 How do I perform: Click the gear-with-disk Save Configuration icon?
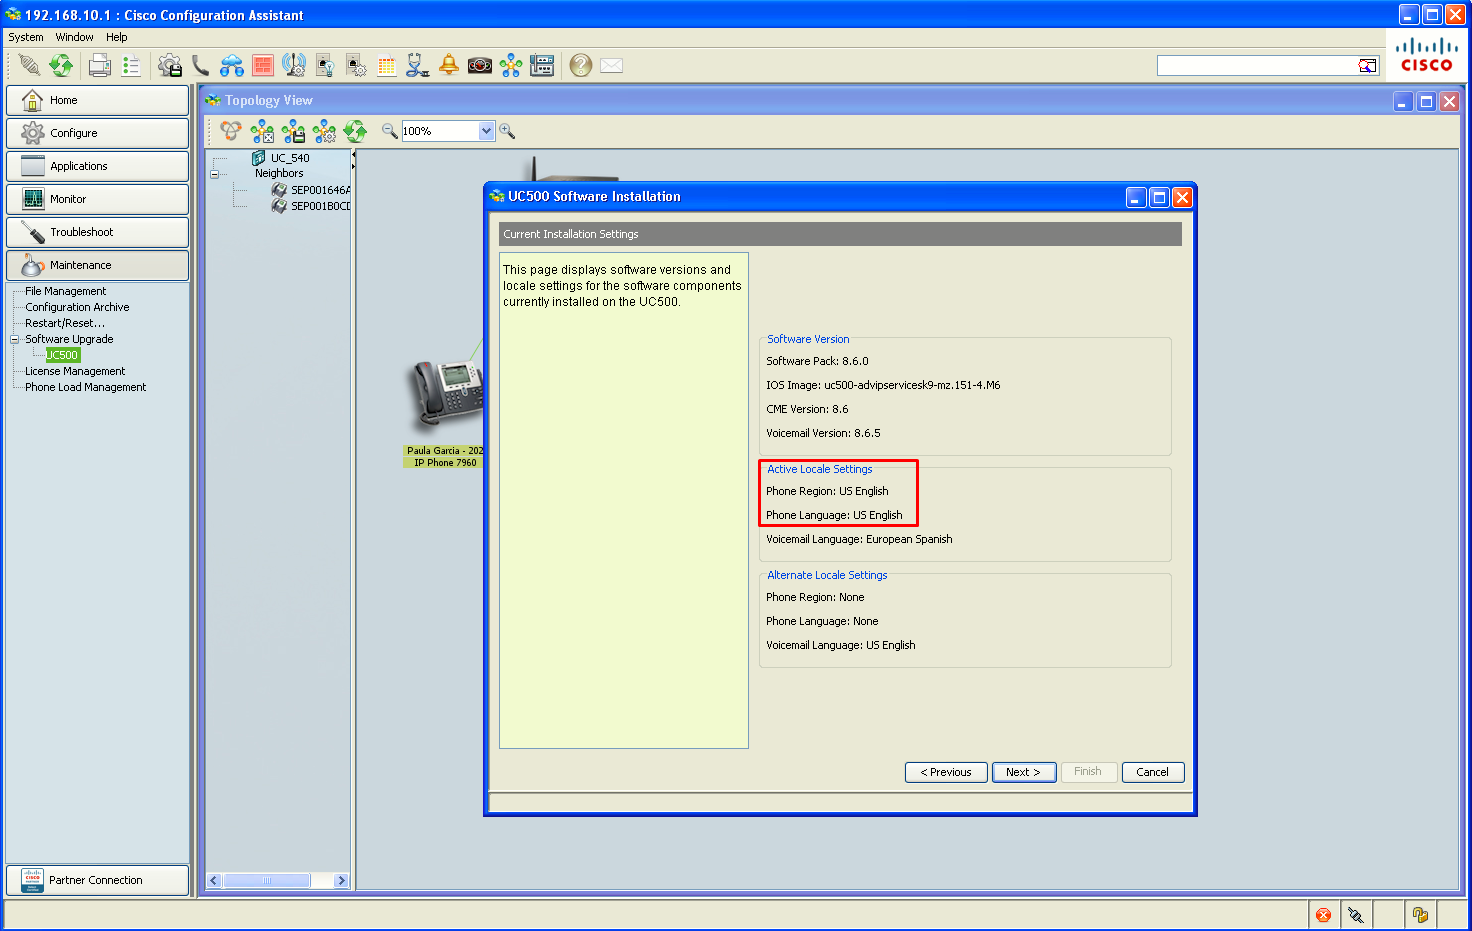[x=170, y=65]
